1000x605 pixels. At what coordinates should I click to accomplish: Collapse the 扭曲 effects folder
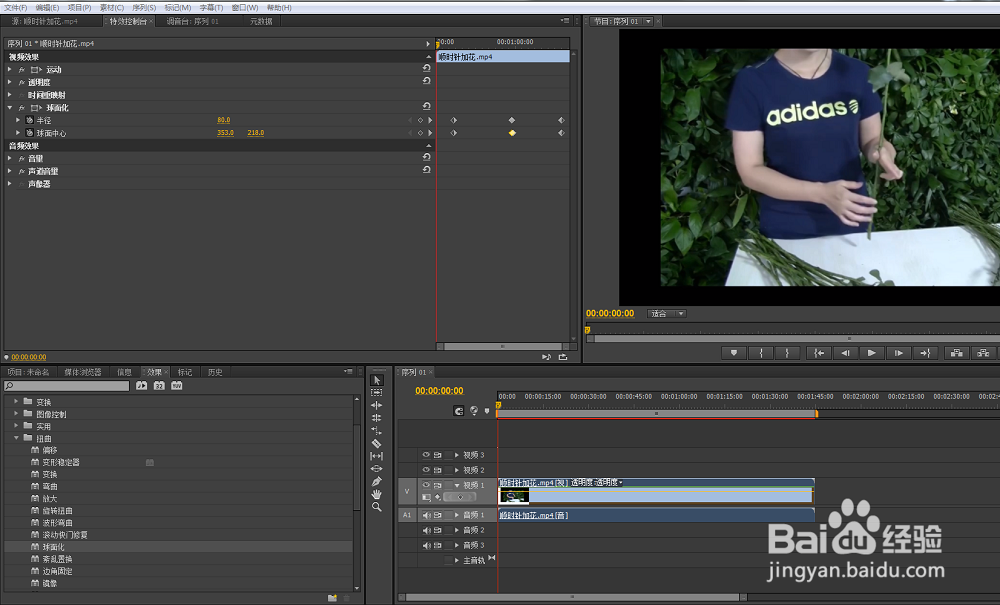16,438
